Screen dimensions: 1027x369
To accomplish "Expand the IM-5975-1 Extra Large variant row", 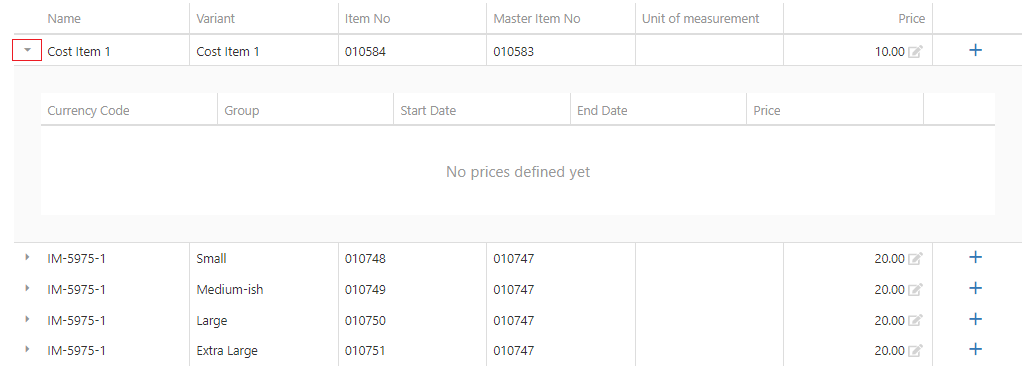I will click(28, 349).
